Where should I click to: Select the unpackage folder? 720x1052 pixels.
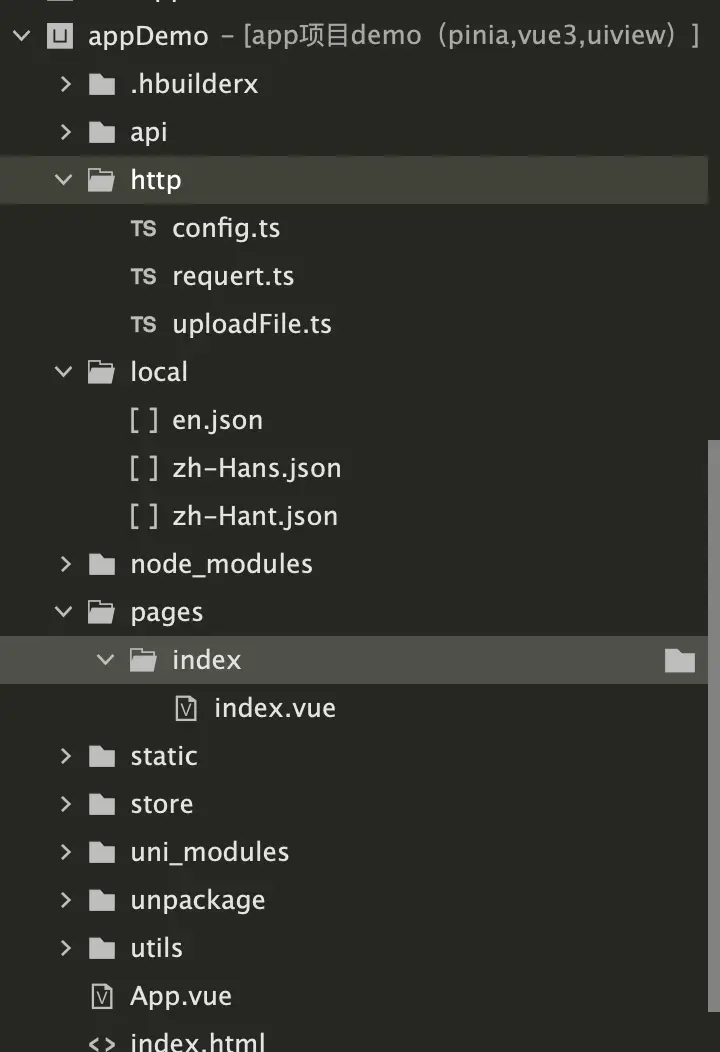197,900
